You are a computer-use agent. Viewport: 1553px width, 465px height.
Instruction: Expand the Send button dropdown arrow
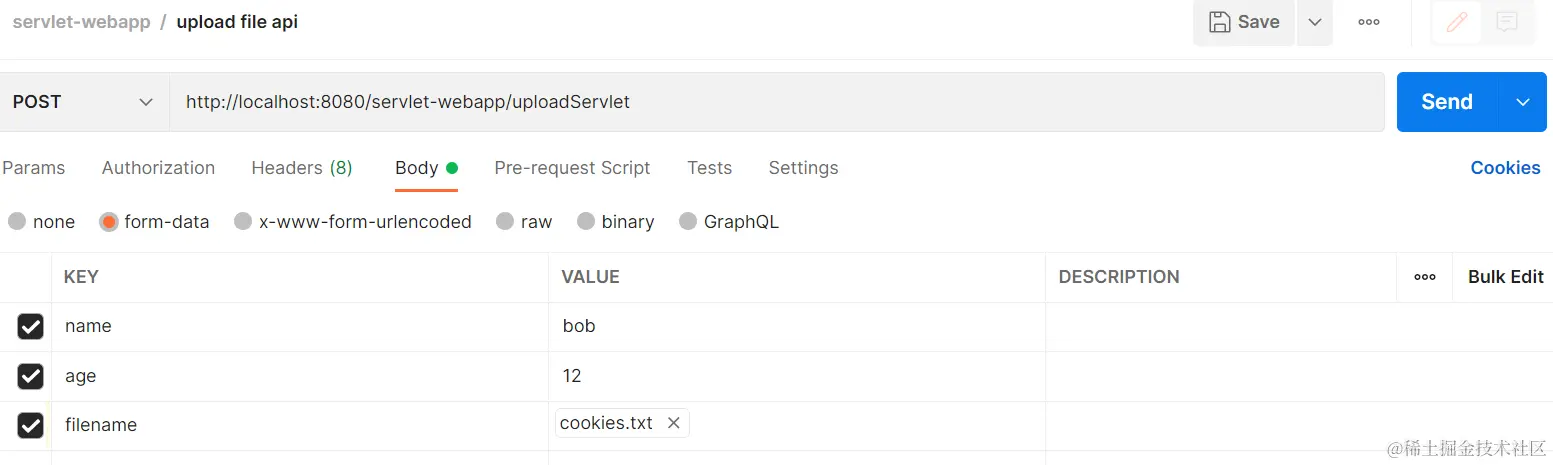click(1523, 102)
